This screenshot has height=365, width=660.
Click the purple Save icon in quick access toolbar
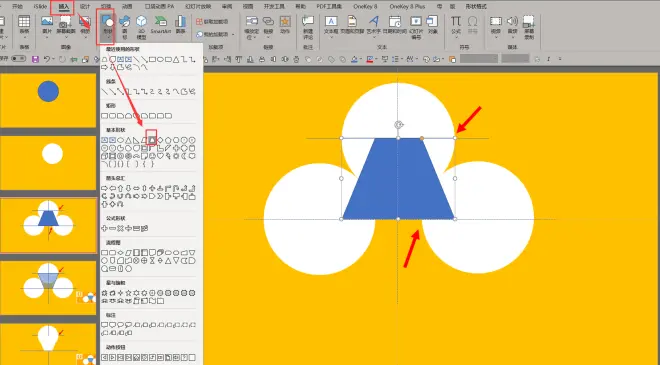coord(35,59)
